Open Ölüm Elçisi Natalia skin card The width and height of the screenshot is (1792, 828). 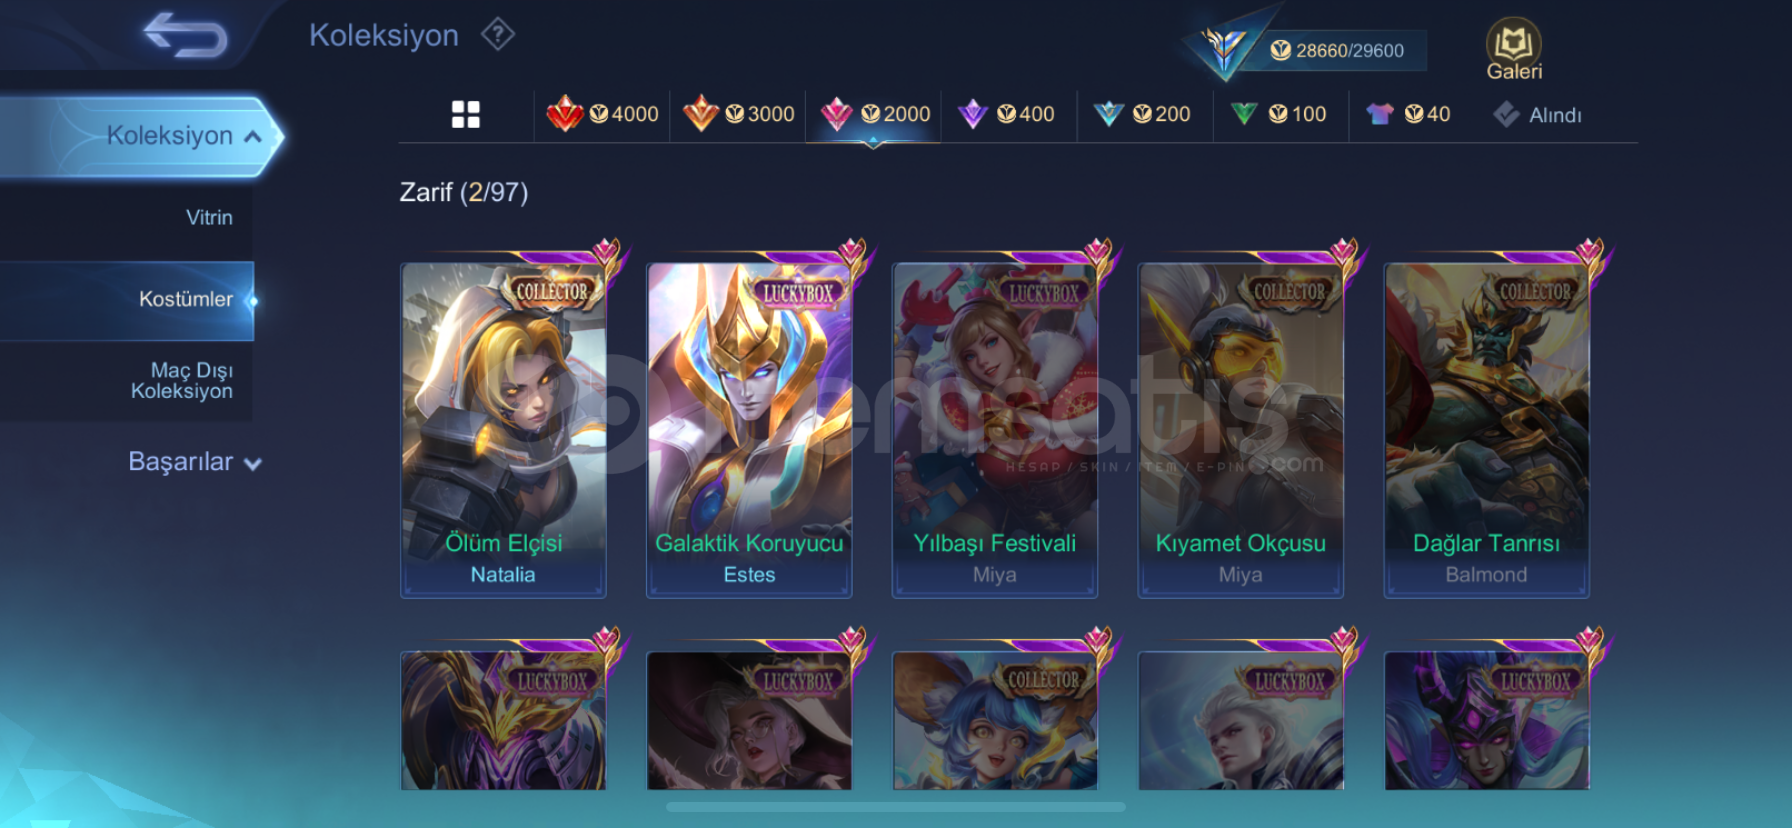(503, 430)
